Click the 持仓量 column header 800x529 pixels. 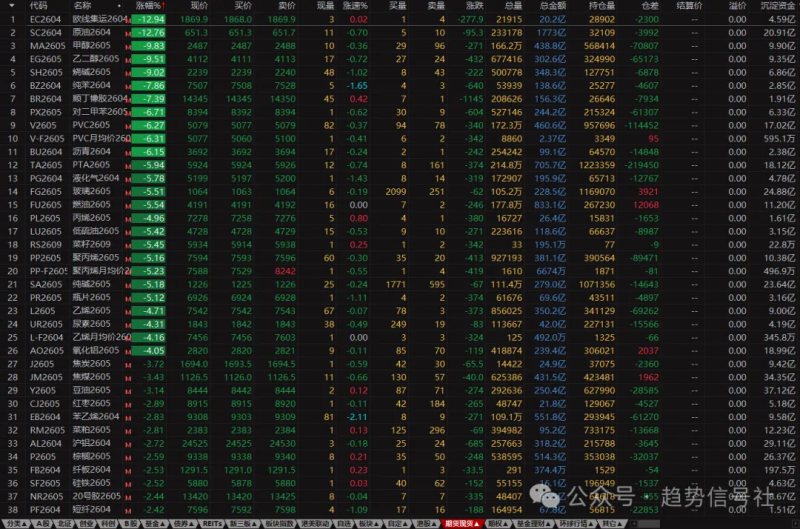(x=601, y=6)
